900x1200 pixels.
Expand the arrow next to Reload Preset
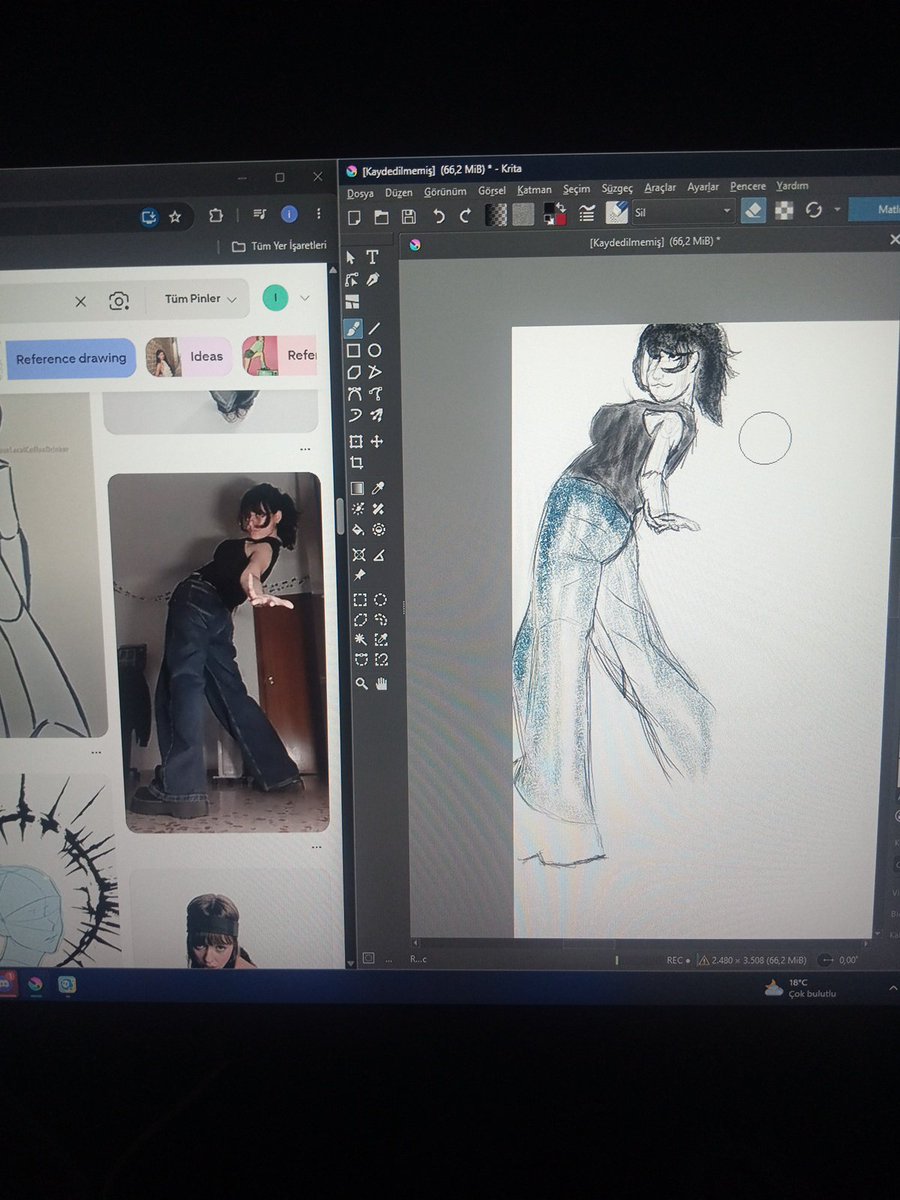(837, 210)
